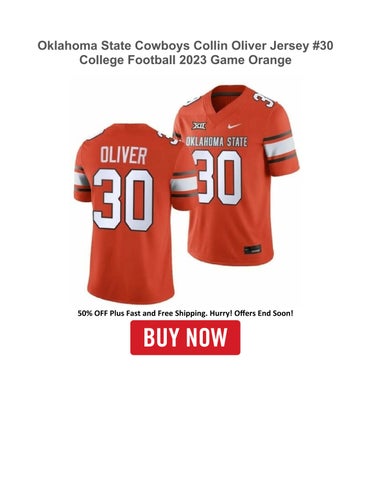Screen dimensions: 371x480
Task: Click the College Football 2023 Game Orange line
Action: point(185,60)
